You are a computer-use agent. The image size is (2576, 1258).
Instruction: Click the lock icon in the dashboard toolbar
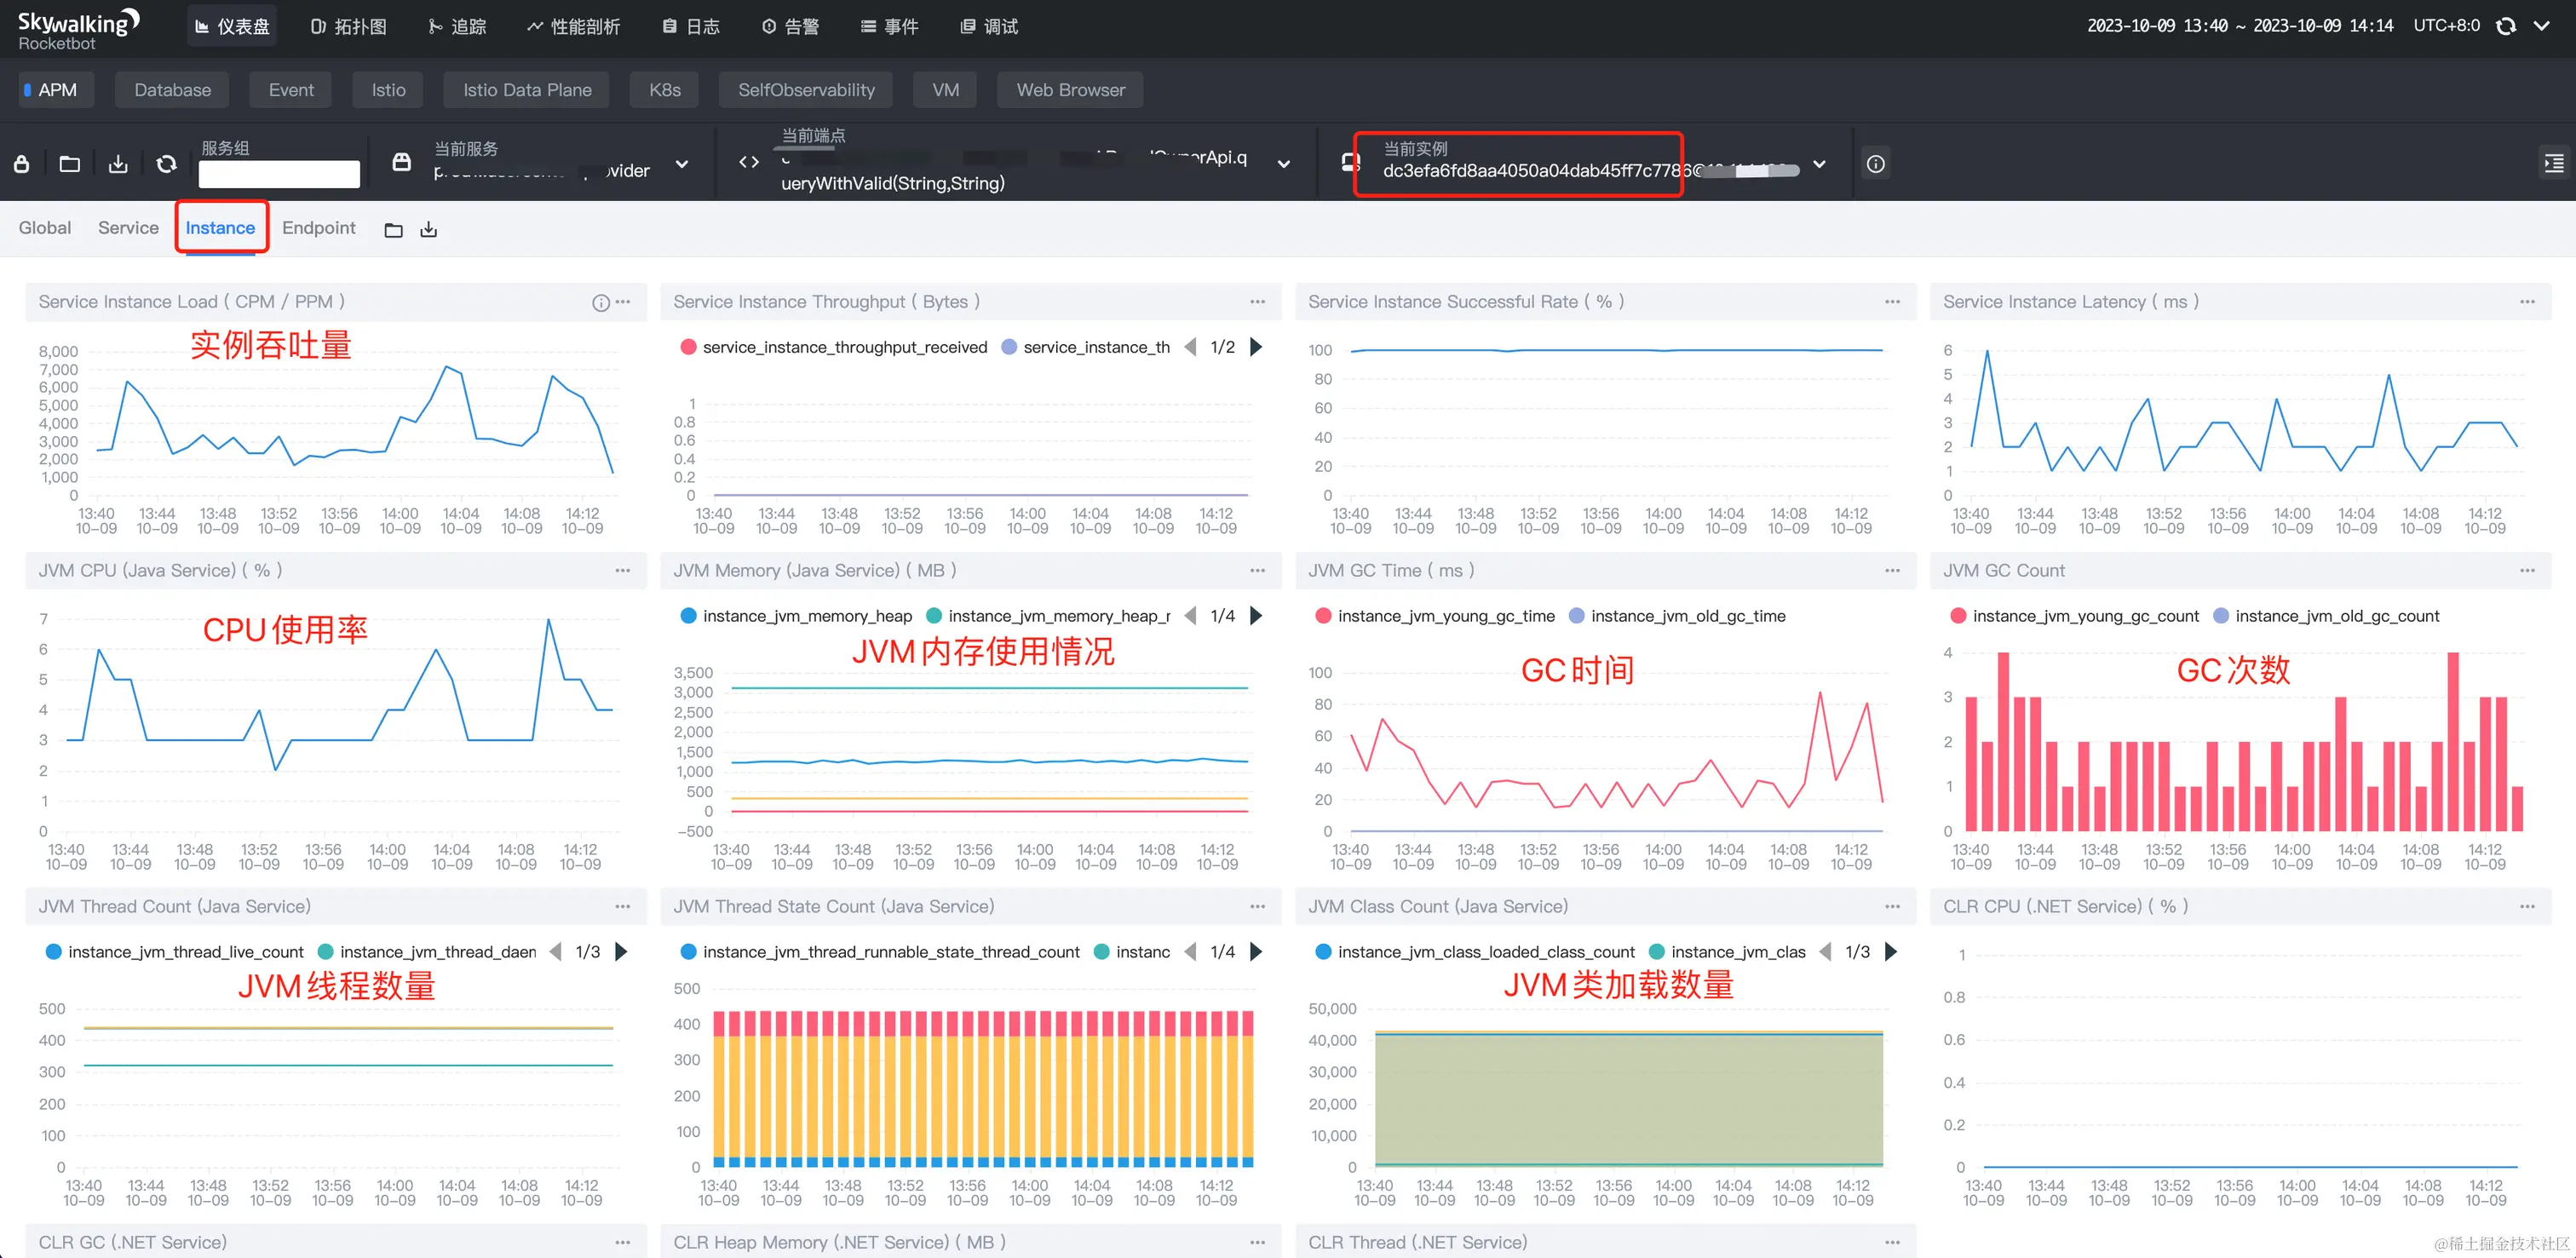click(21, 164)
